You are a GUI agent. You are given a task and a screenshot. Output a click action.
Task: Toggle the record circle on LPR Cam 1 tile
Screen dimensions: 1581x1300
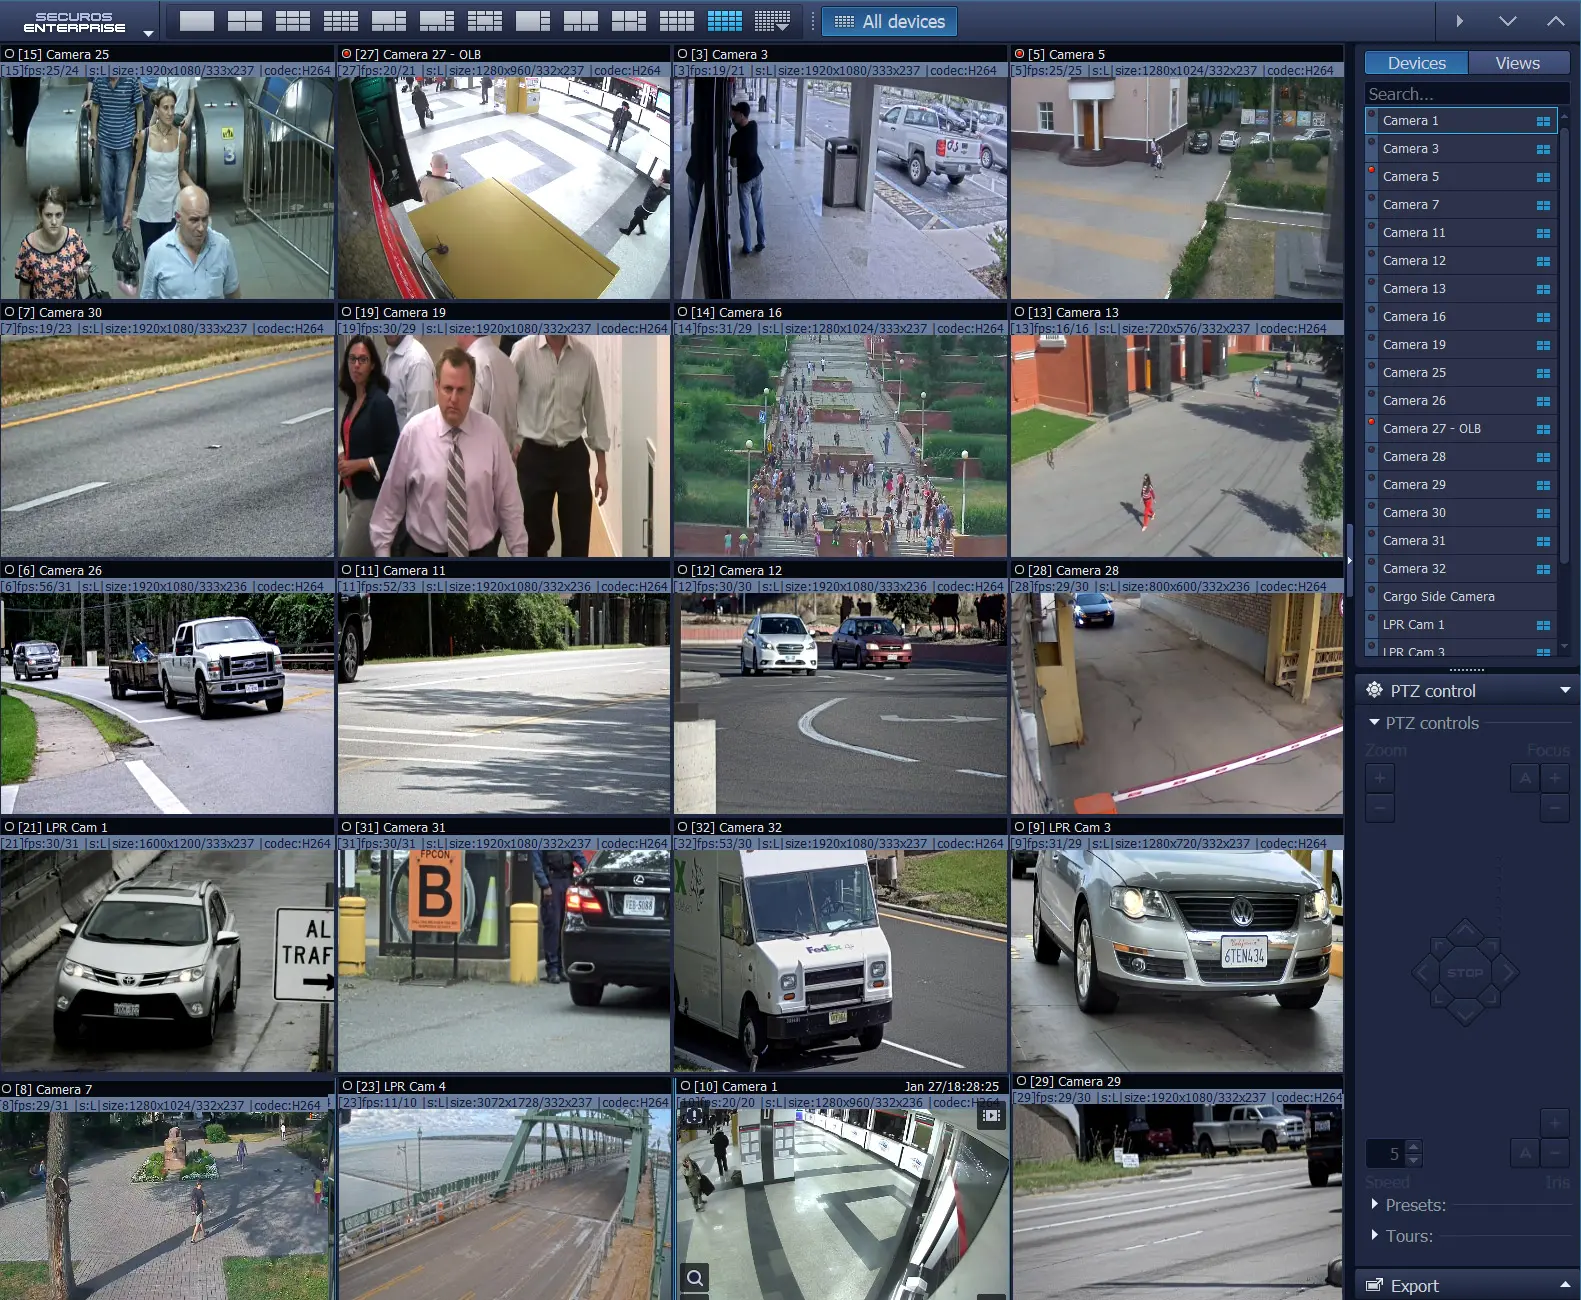tap(9, 827)
